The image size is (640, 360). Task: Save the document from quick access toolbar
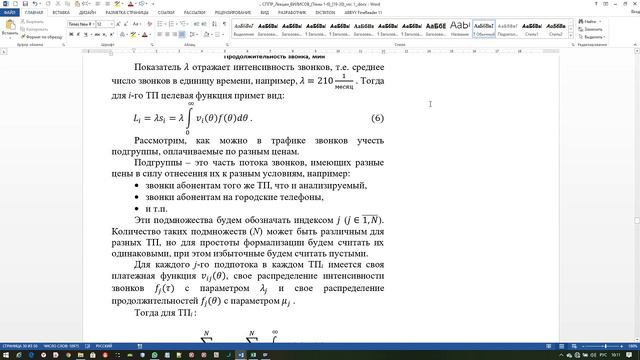[x=25, y=4]
